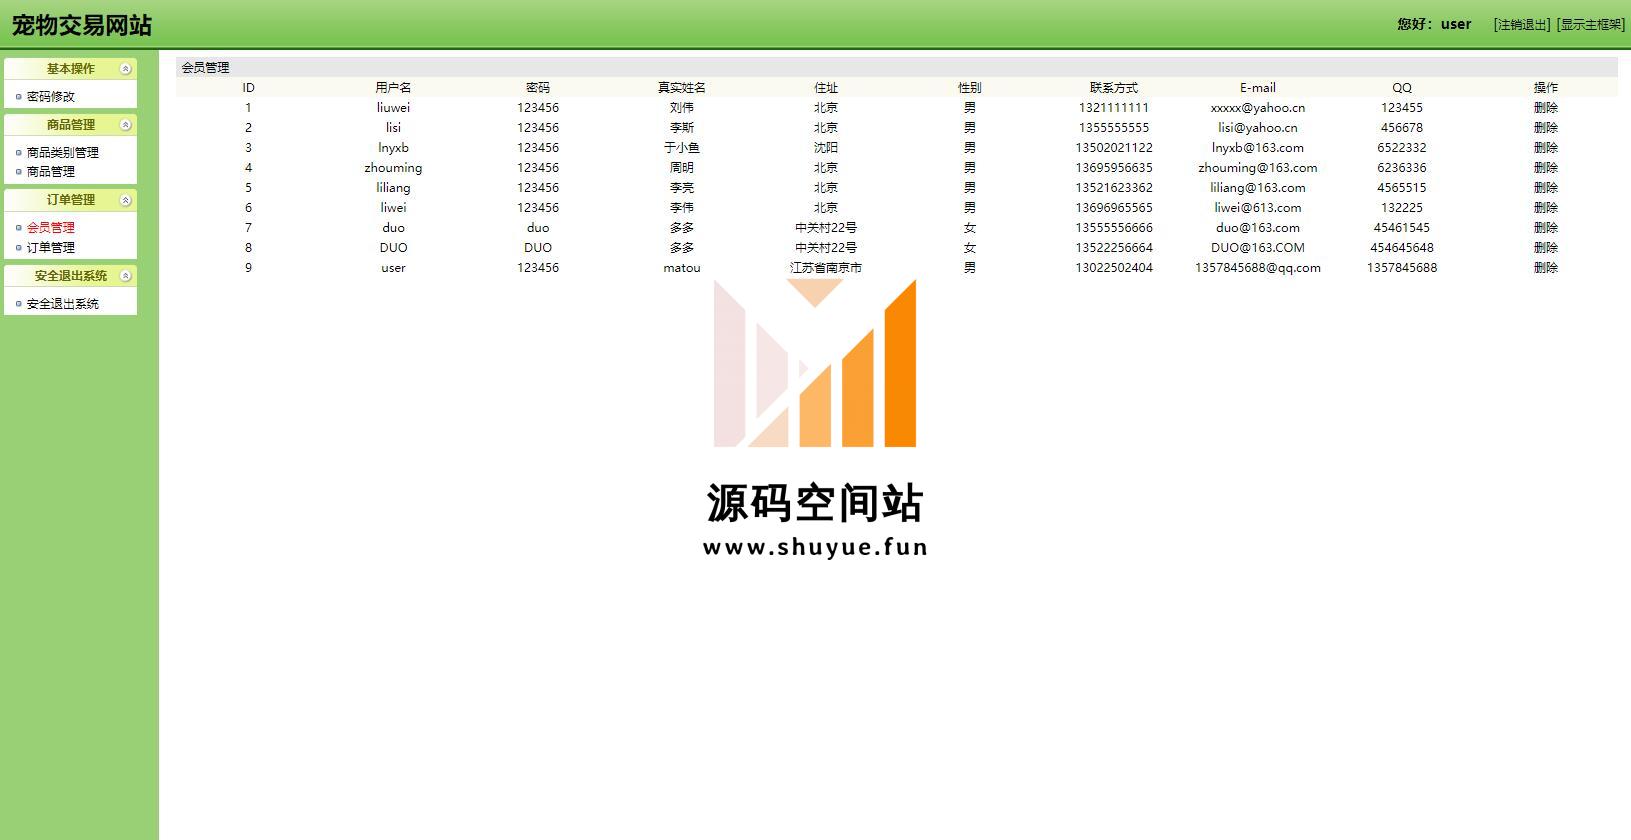Click username liliang in the table
The image size is (1631, 840).
(x=393, y=188)
